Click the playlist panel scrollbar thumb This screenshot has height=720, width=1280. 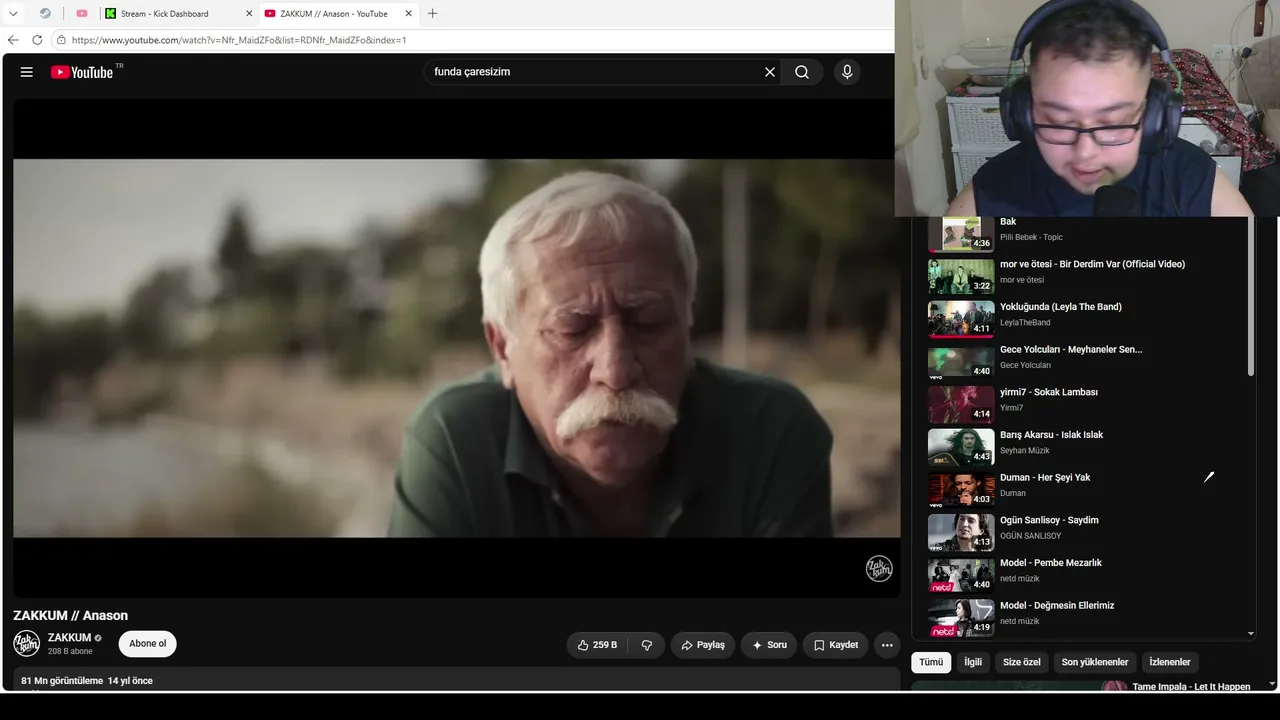pos(1250,297)
